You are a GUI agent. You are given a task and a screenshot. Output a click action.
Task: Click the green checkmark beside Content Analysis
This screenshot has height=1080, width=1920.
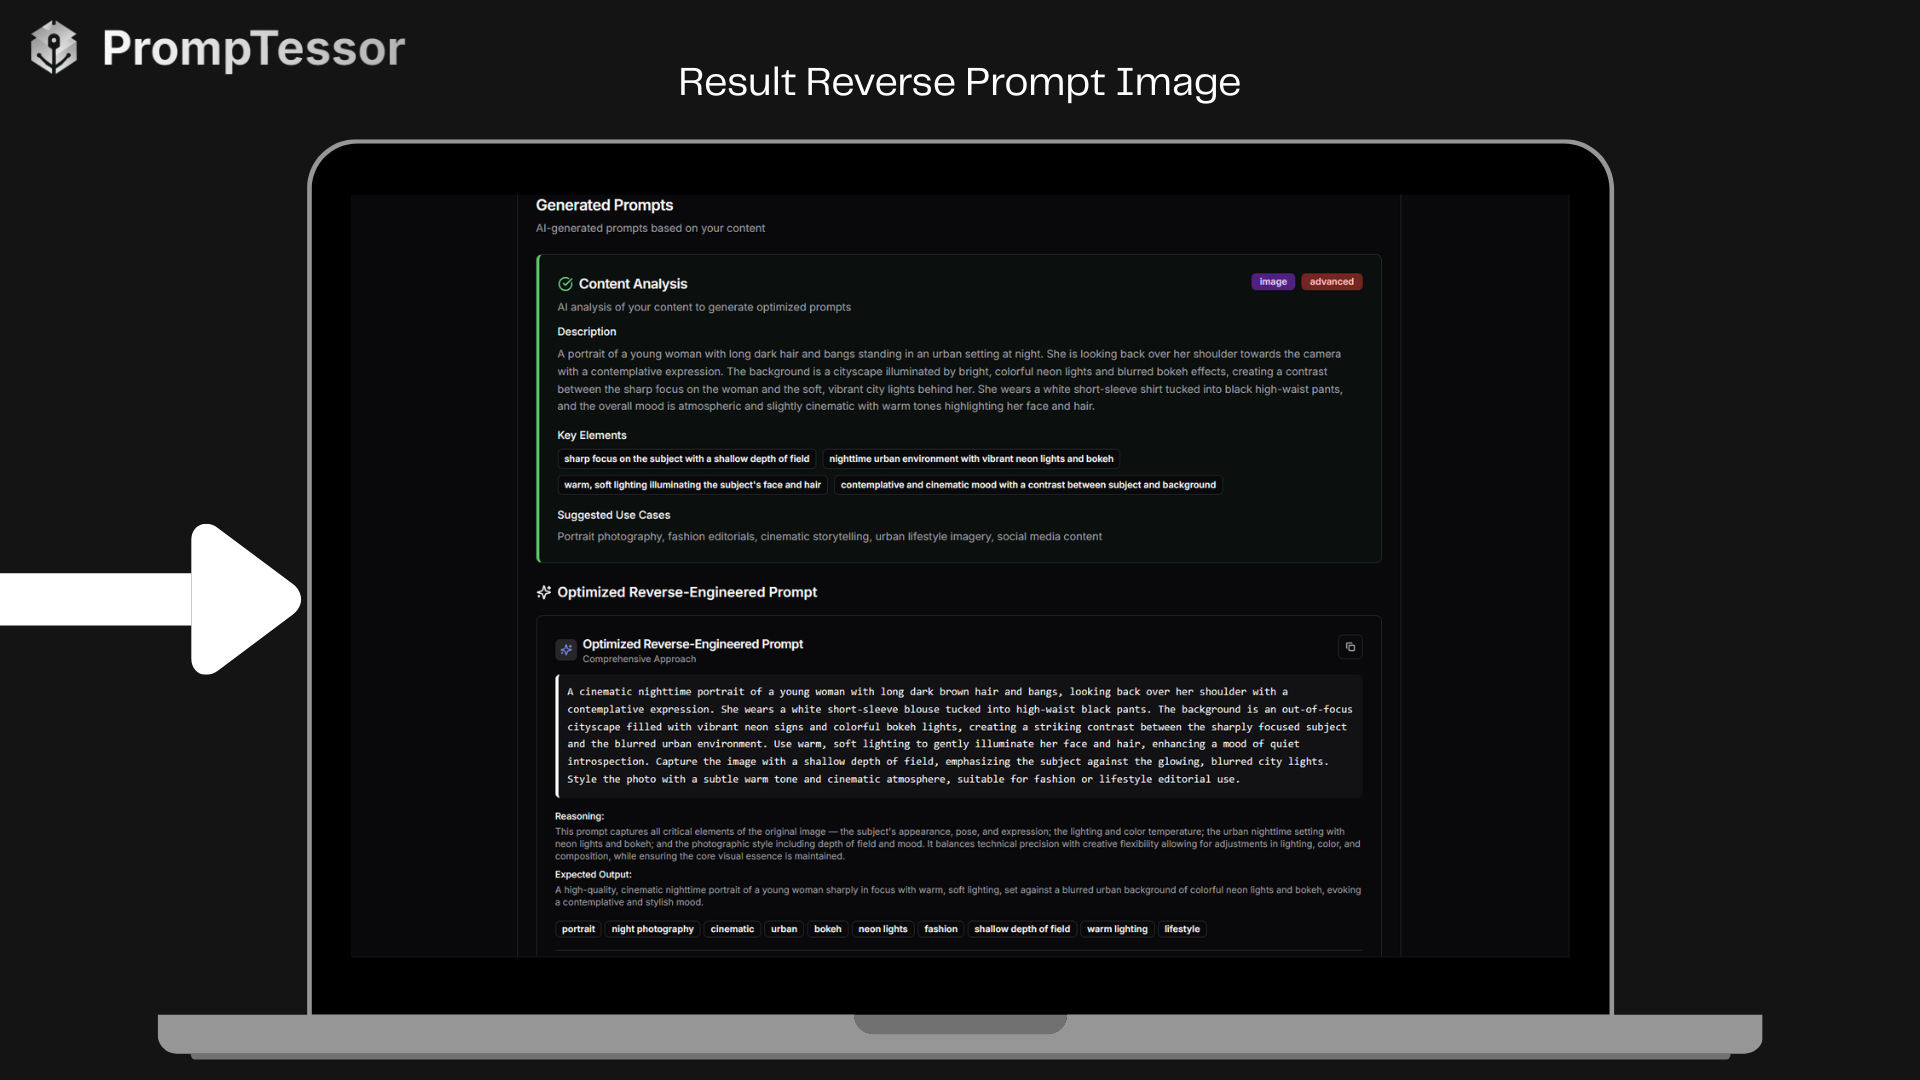click(x=565, y=284)
